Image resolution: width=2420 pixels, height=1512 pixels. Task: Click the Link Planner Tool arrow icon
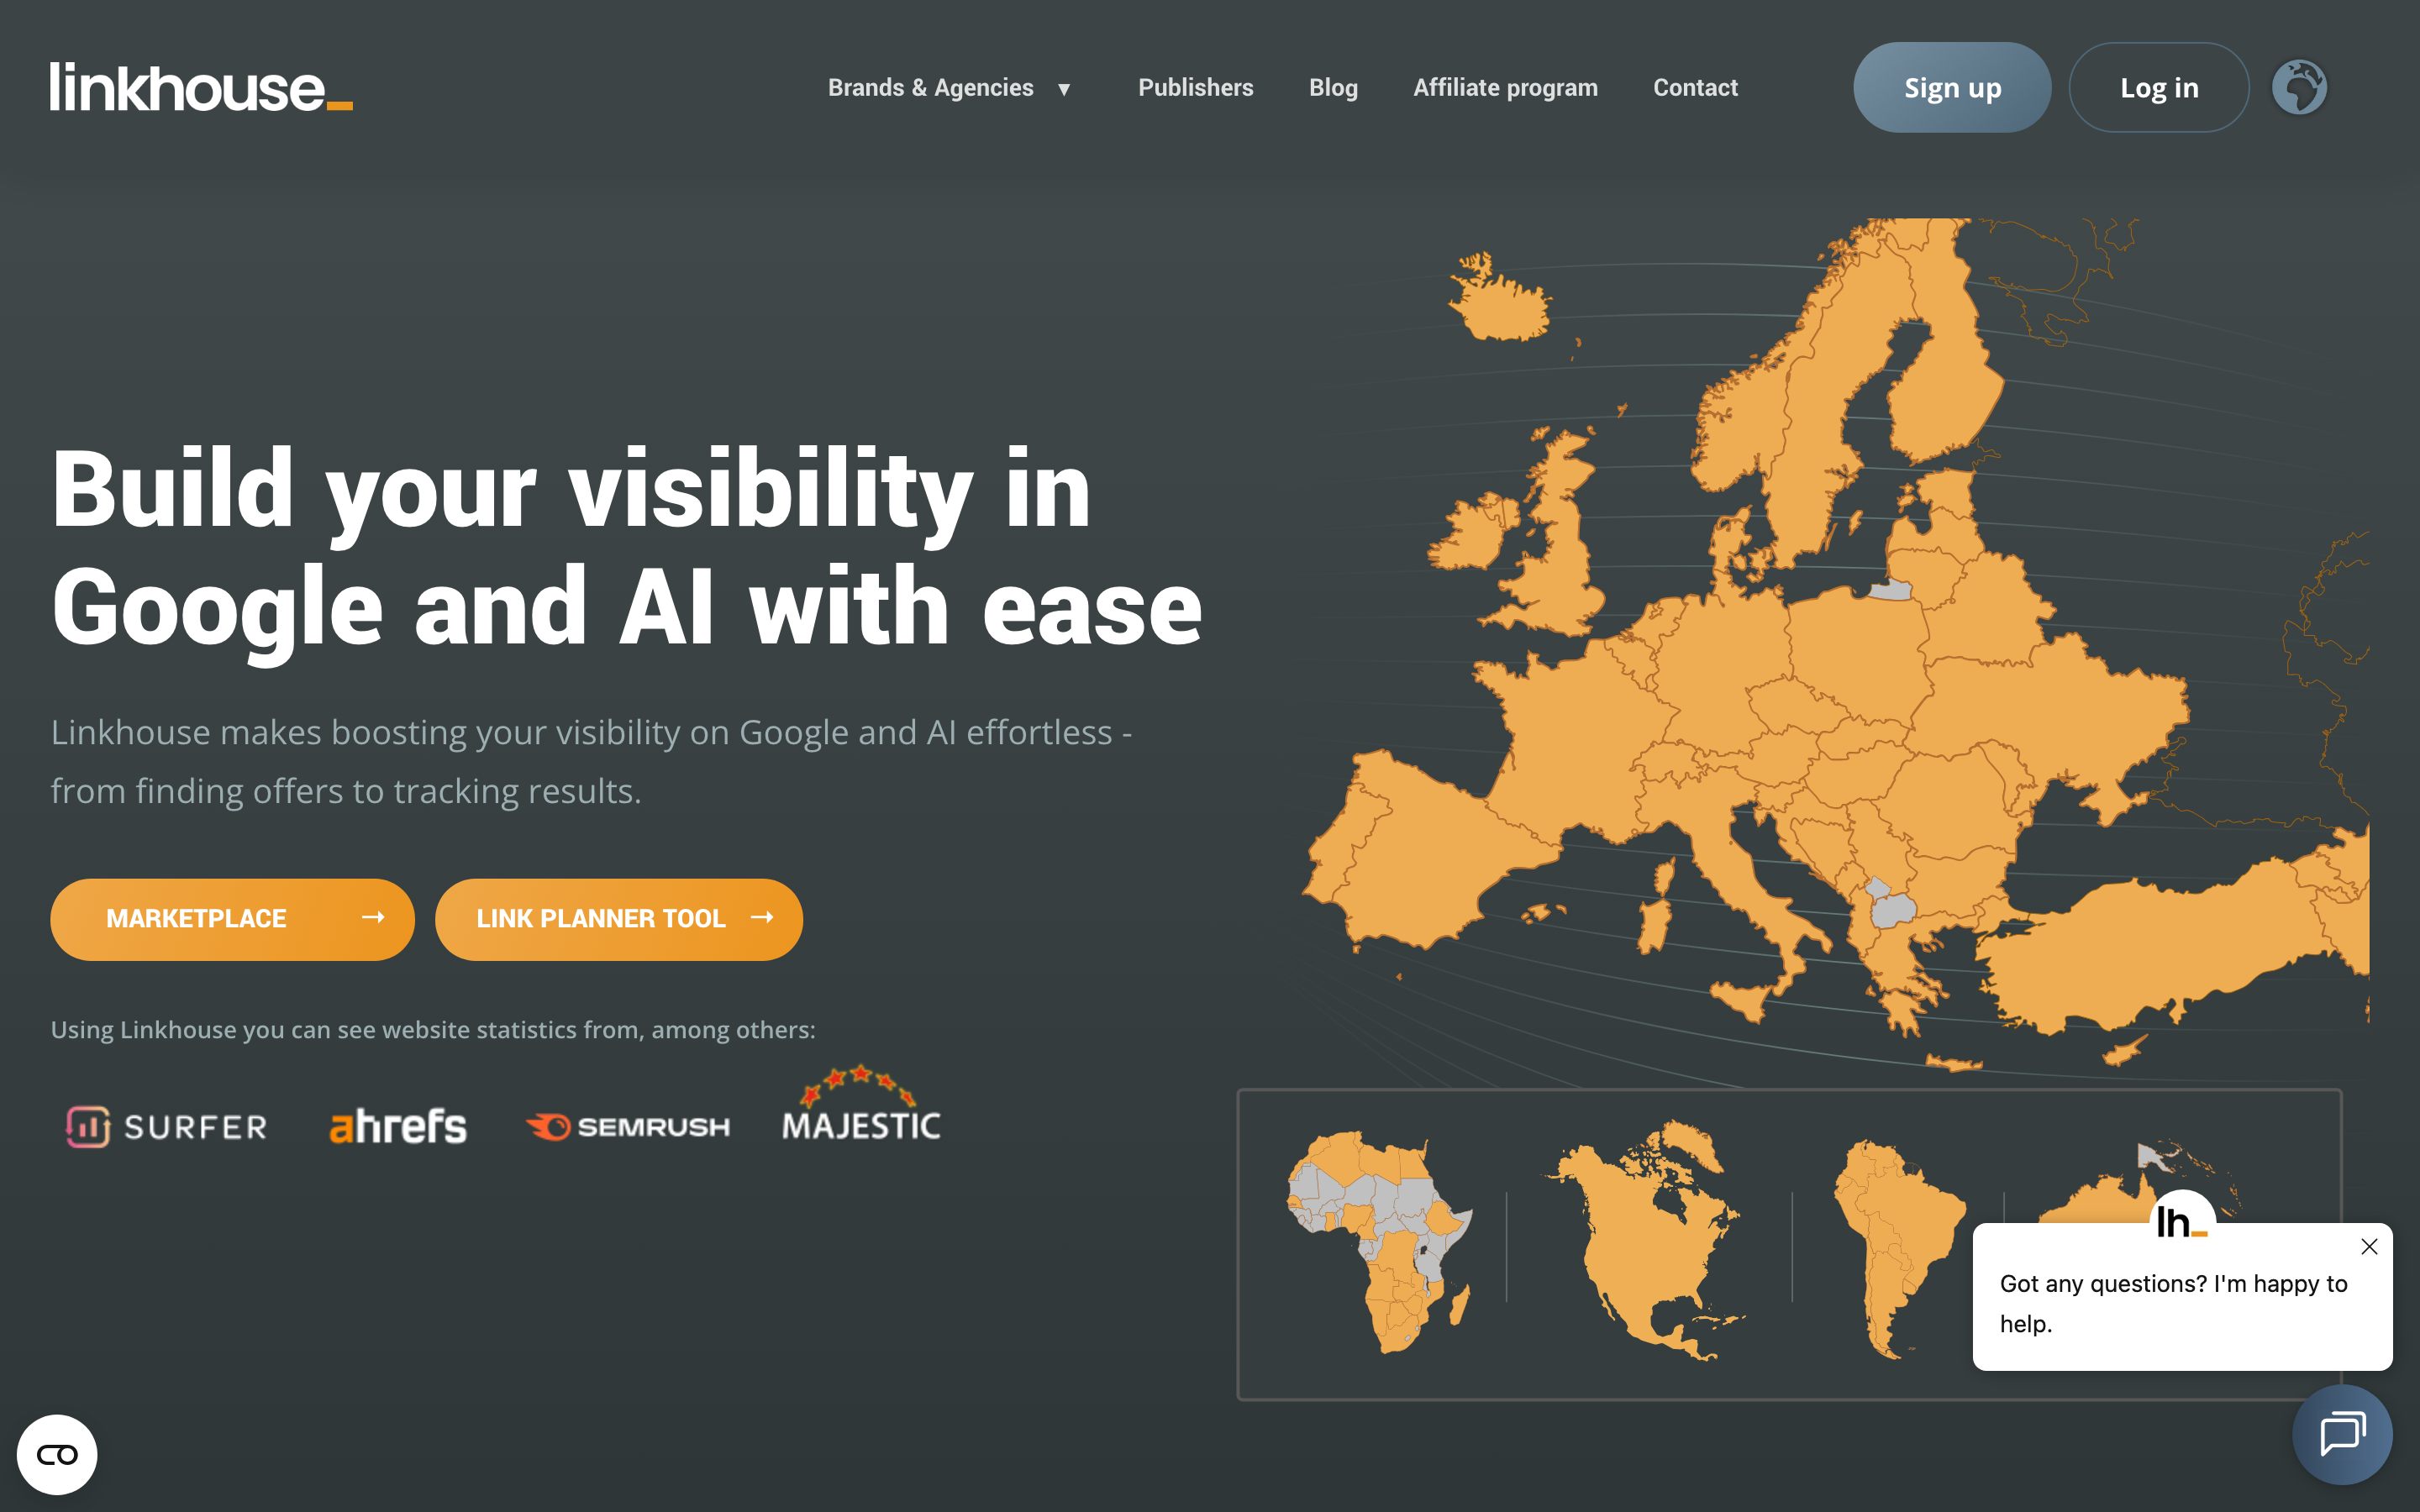coord(762,917)
